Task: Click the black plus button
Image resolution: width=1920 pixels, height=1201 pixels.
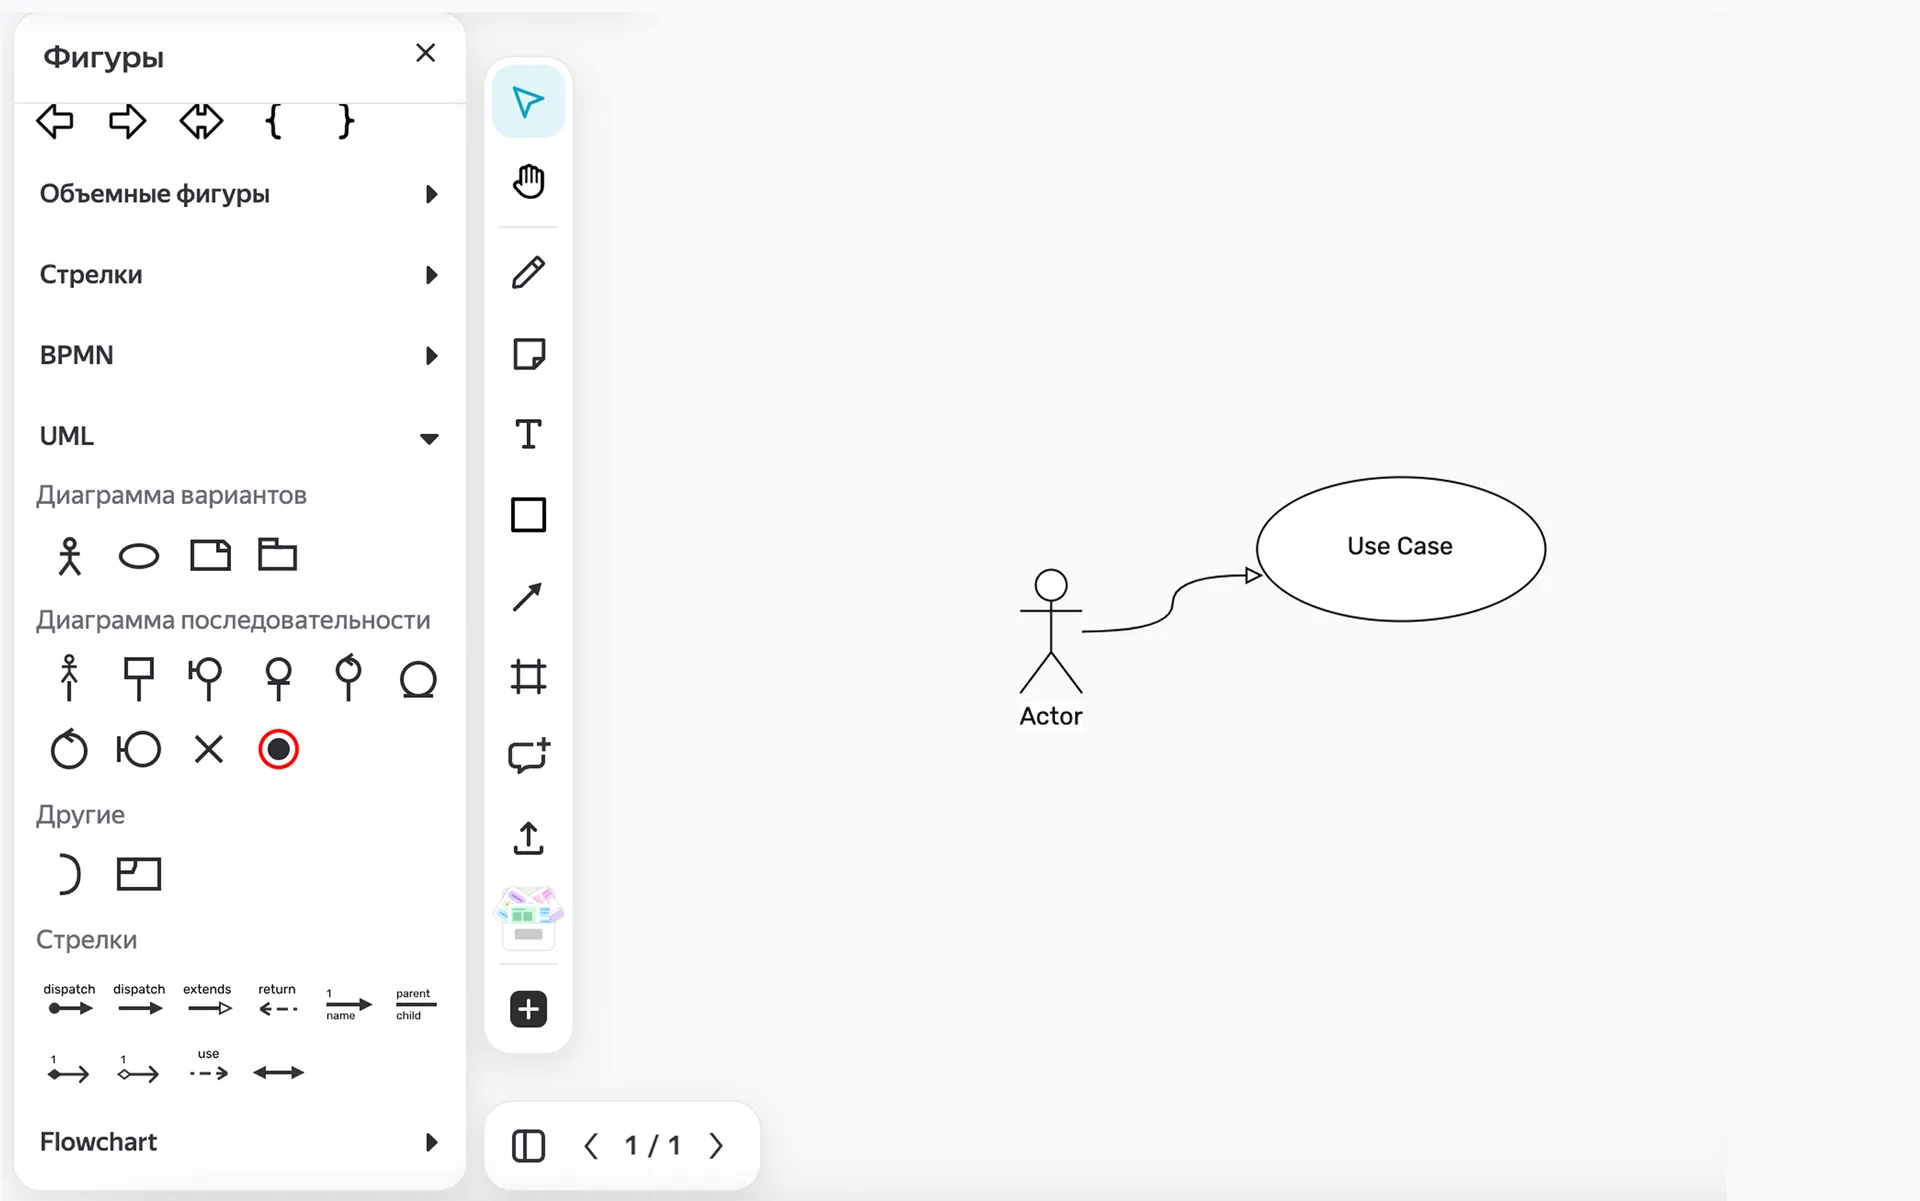Action: tap(528, 1009)
